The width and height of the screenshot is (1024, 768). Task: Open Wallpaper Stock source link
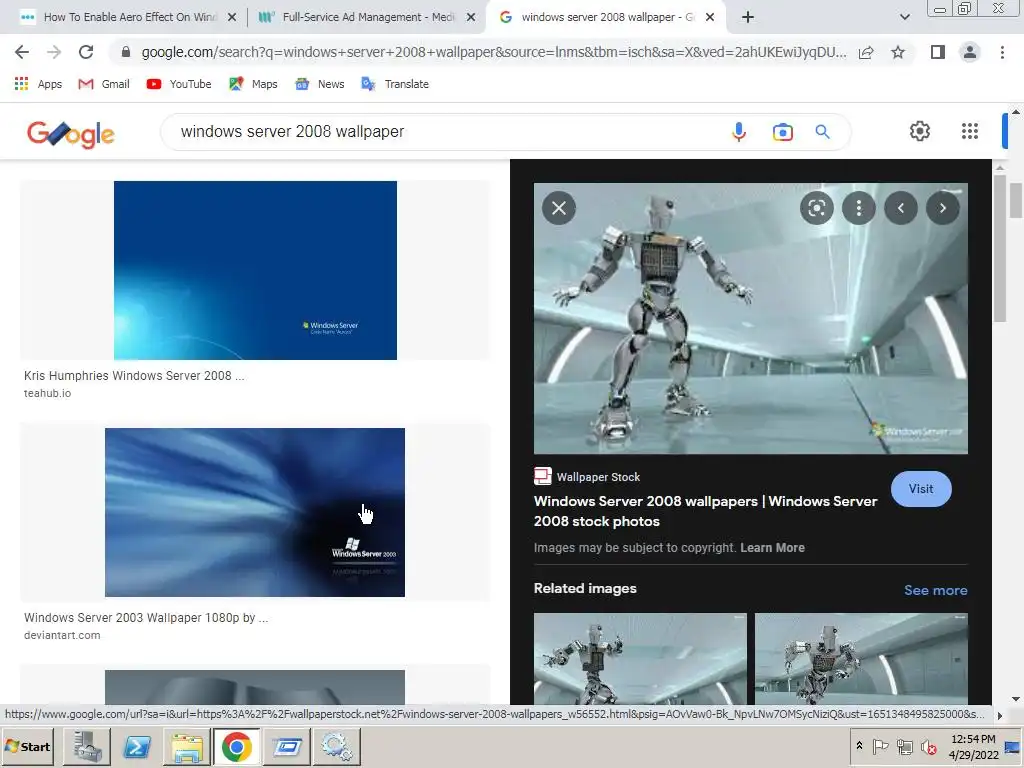point(586,477)
